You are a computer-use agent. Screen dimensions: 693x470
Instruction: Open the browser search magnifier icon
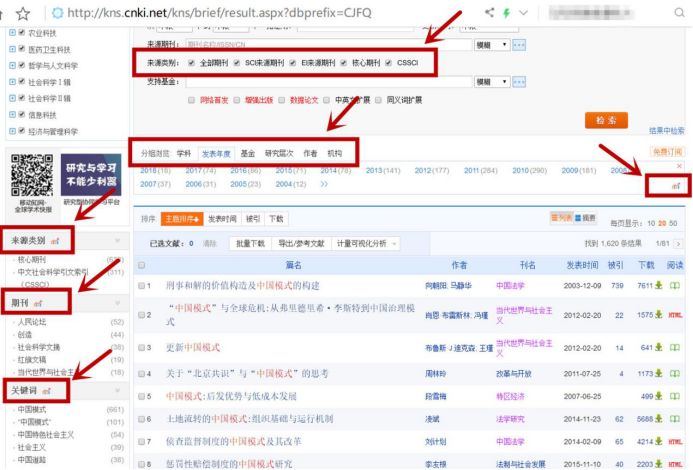click(x=679, y=13)
